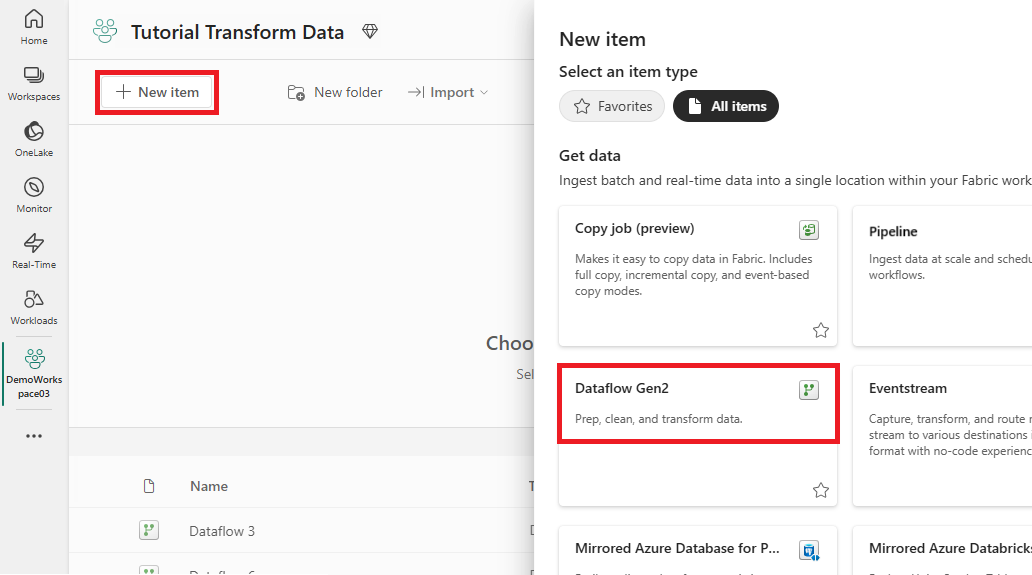Switch to the Favorites filter
Viewport: 1032px width, 575px height.
point(612,106)
